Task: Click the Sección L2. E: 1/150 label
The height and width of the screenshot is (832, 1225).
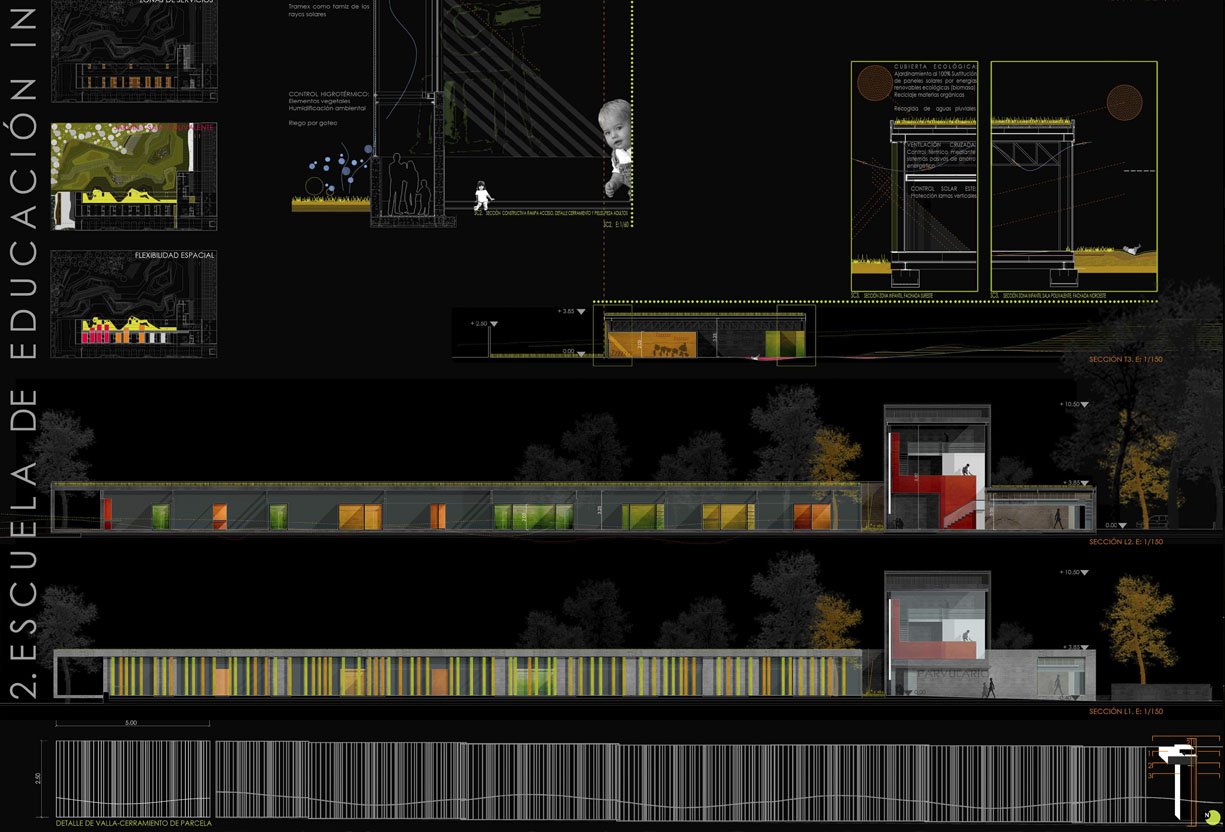Action: tap(1125, 541)
